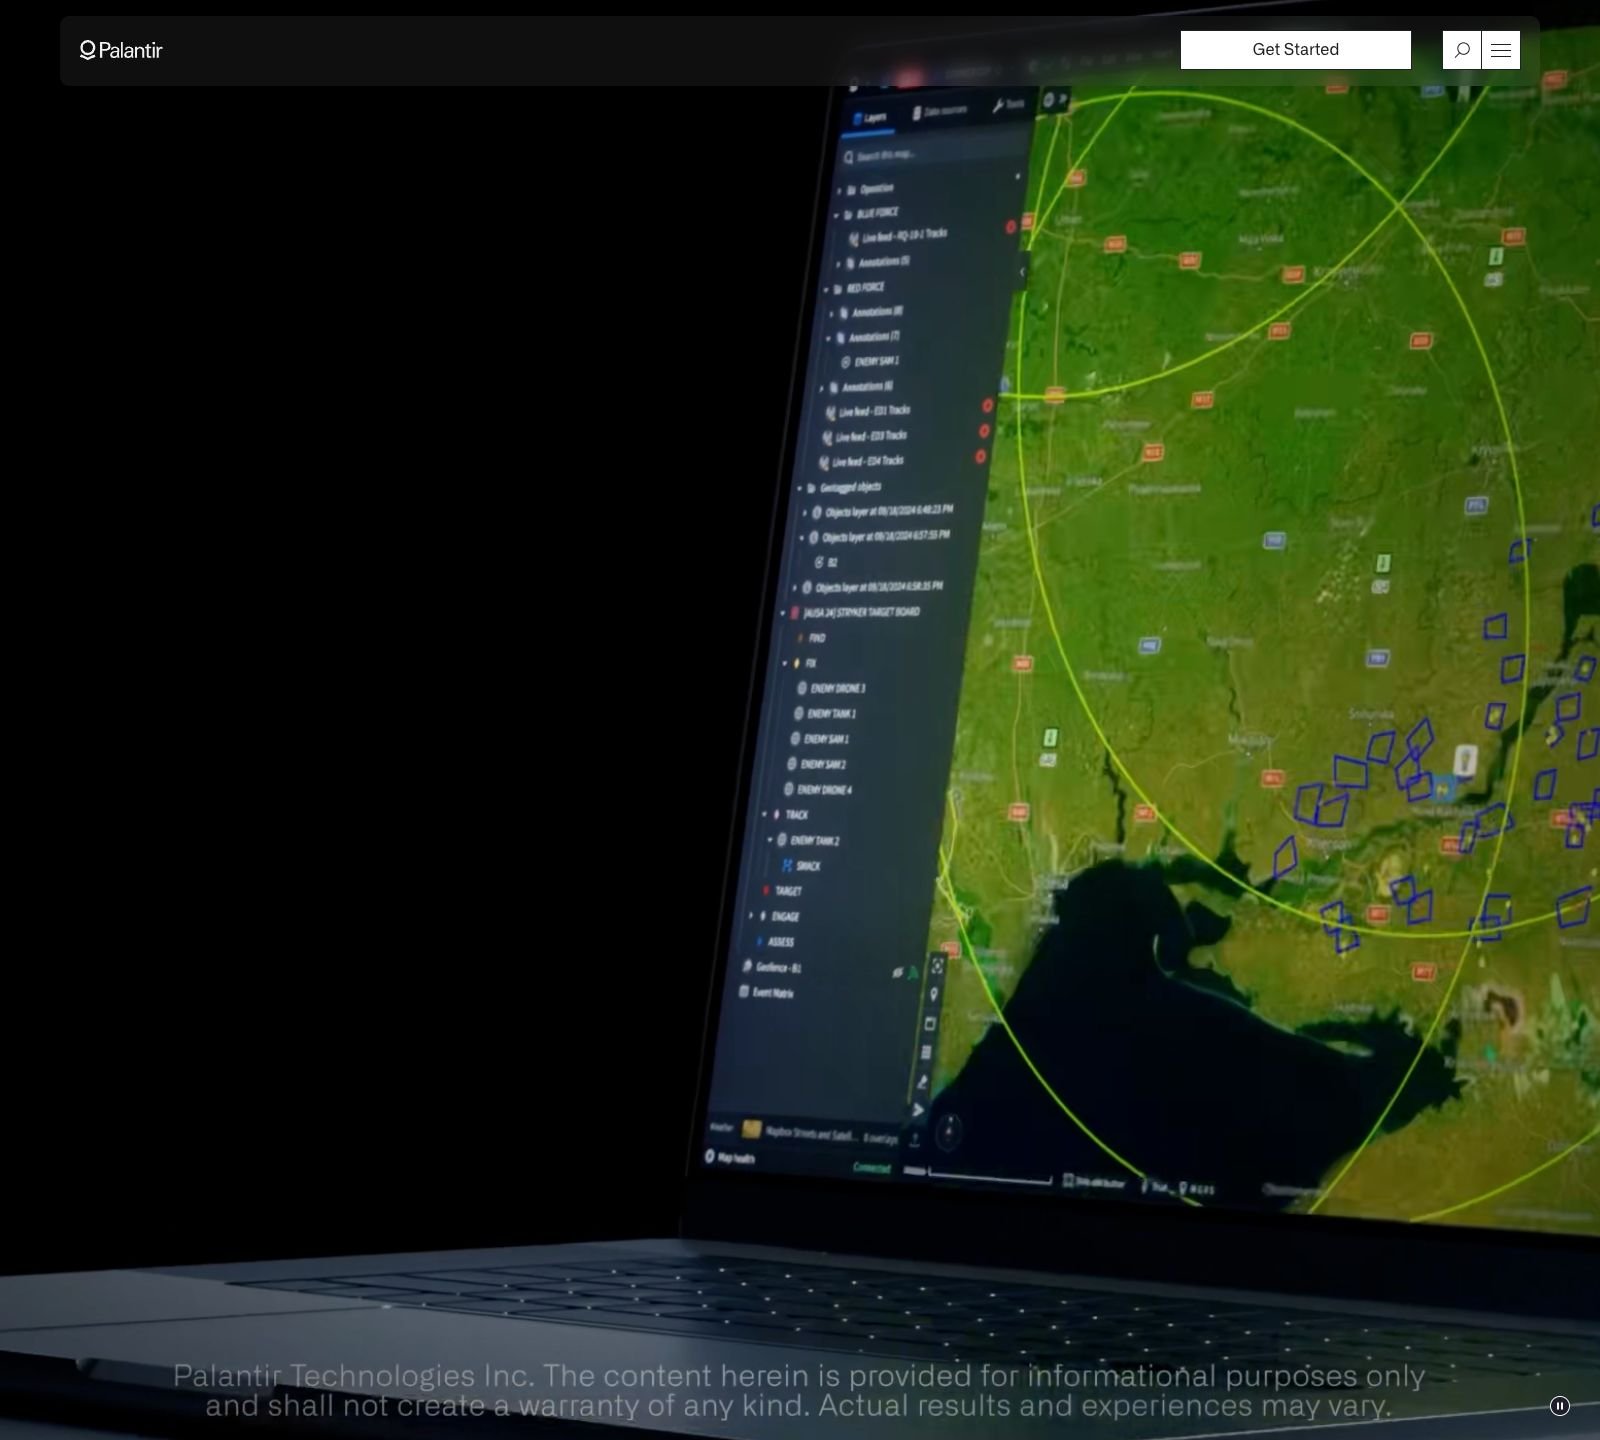This screenshot has width=1600, height=1440.
Task: Collapse the layers side panel arrow
Action: tap(1022, 271)
